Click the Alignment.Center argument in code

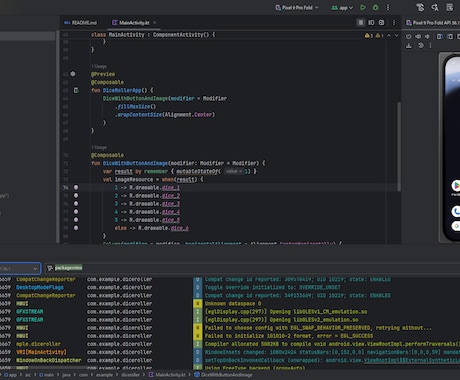click(x=188, y=115)
